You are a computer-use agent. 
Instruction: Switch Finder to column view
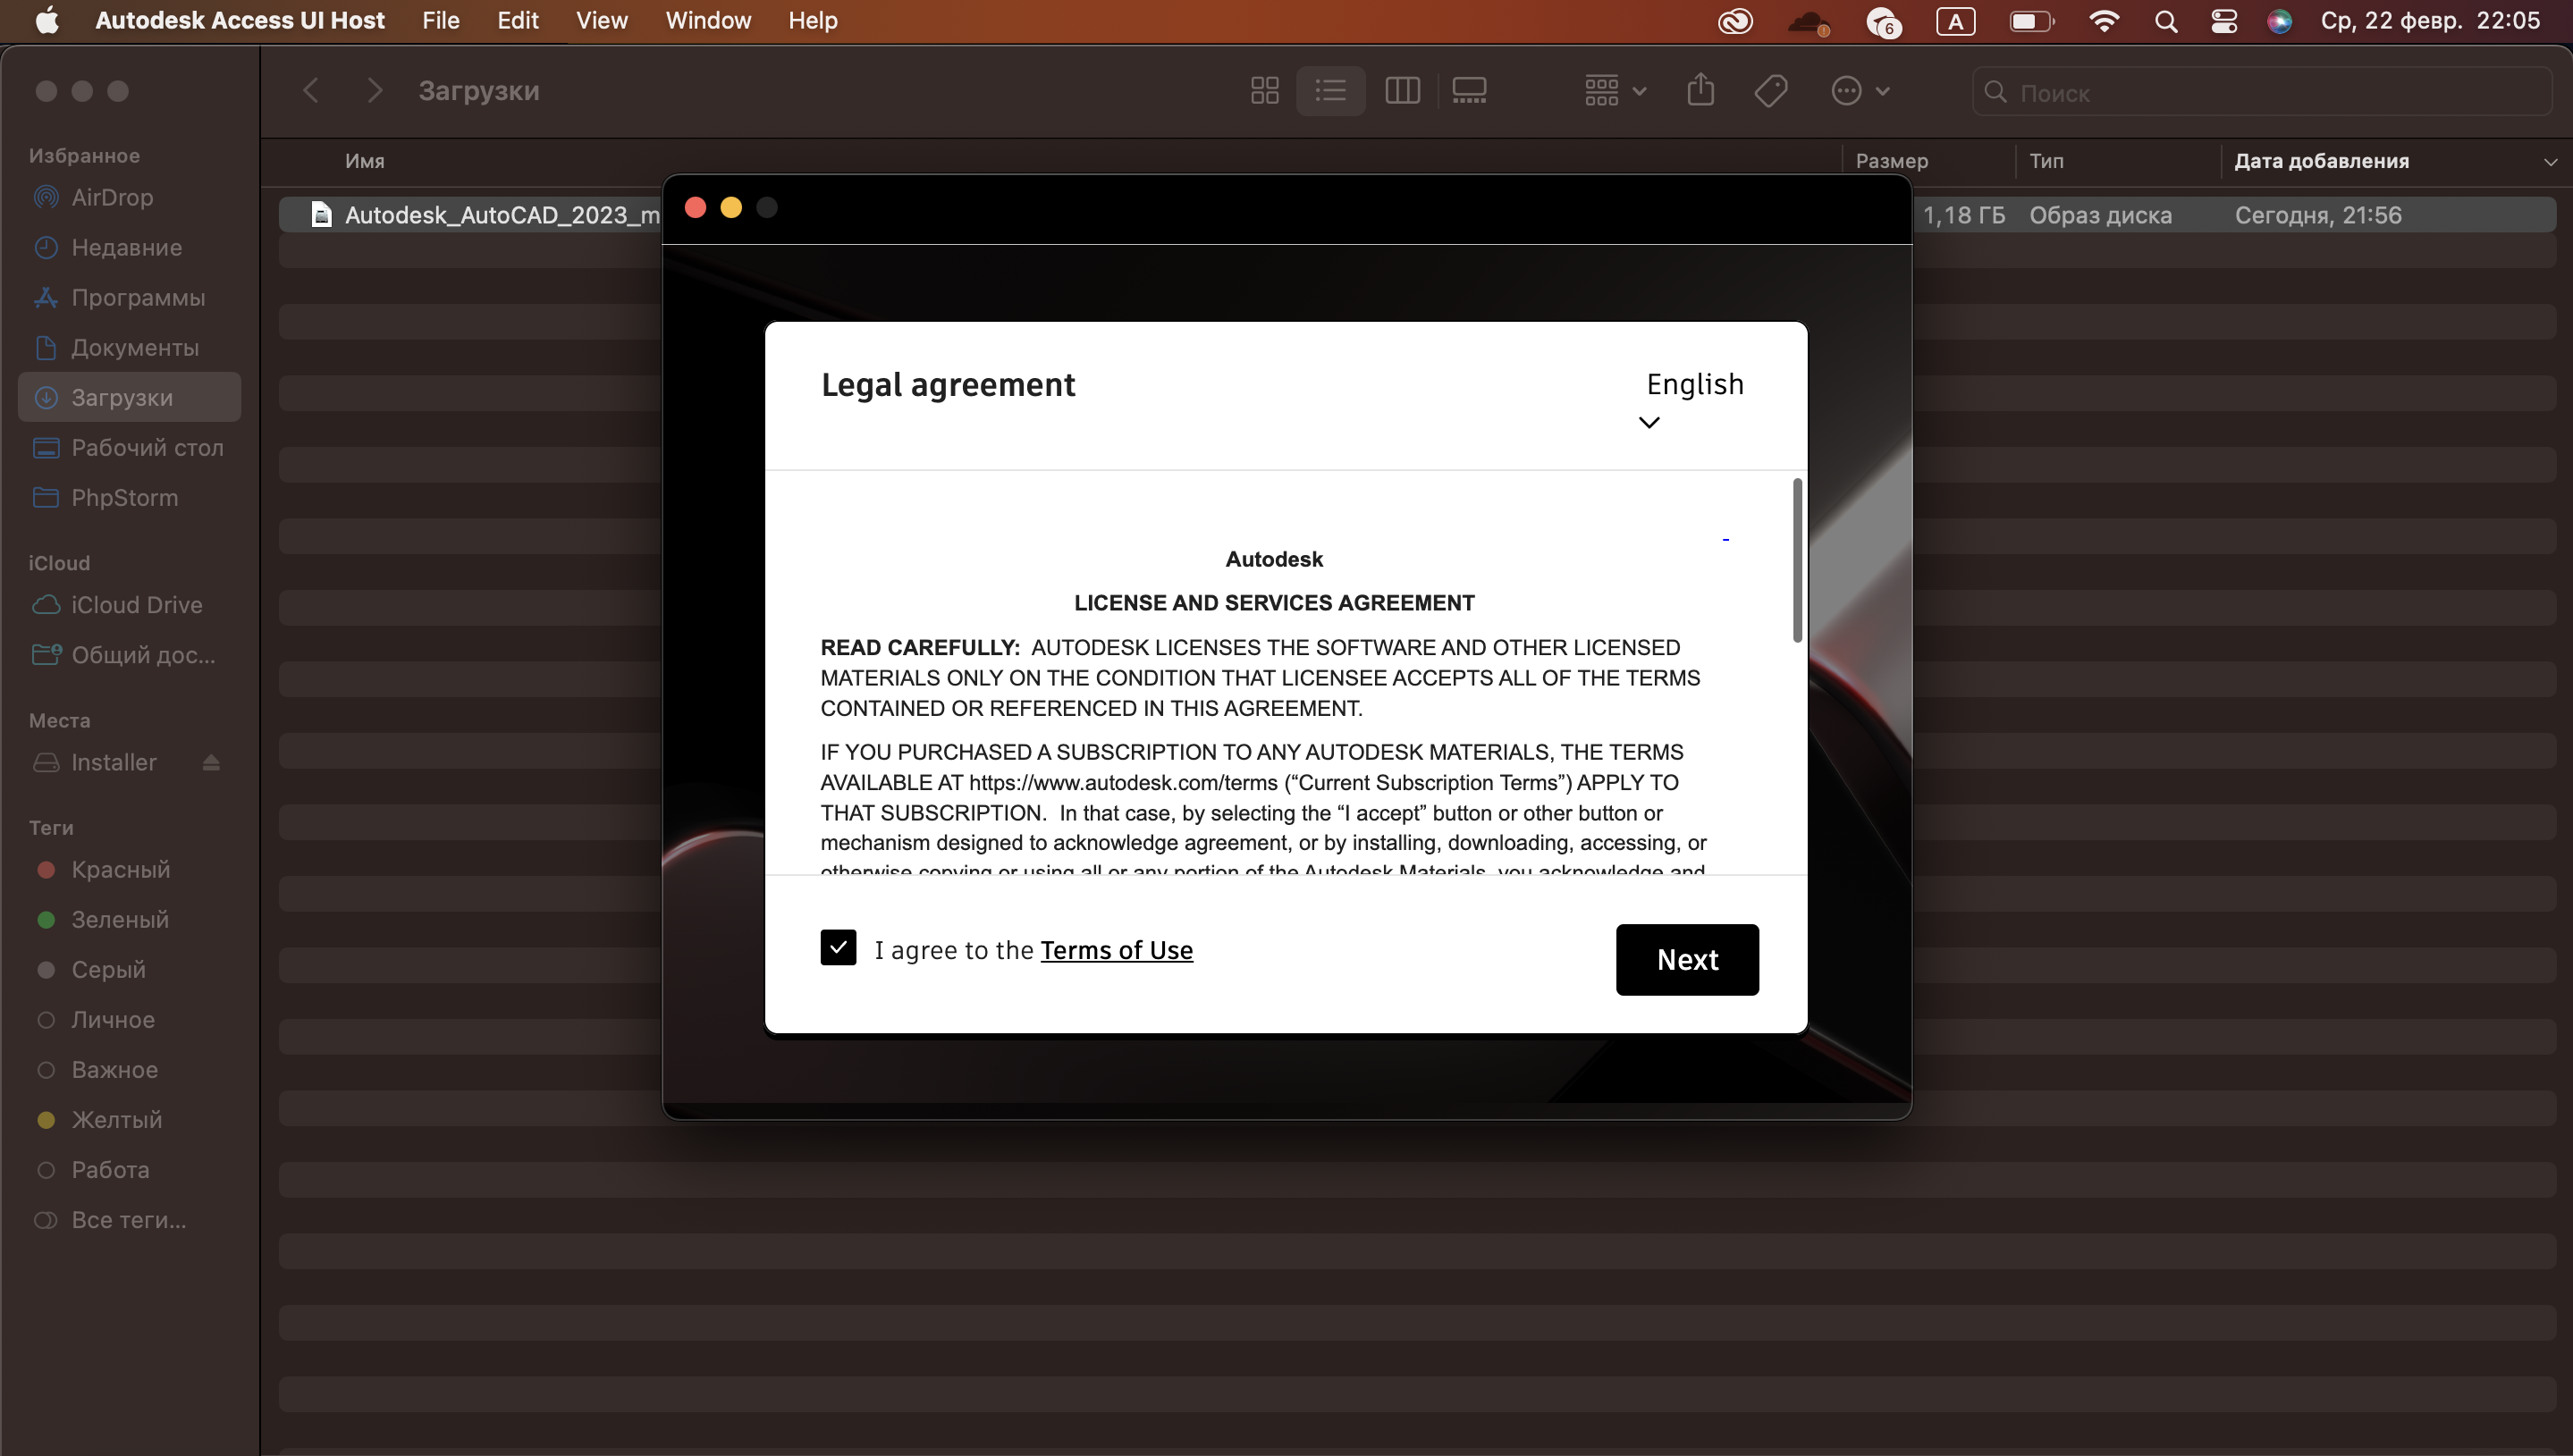tap(1402, 91)
